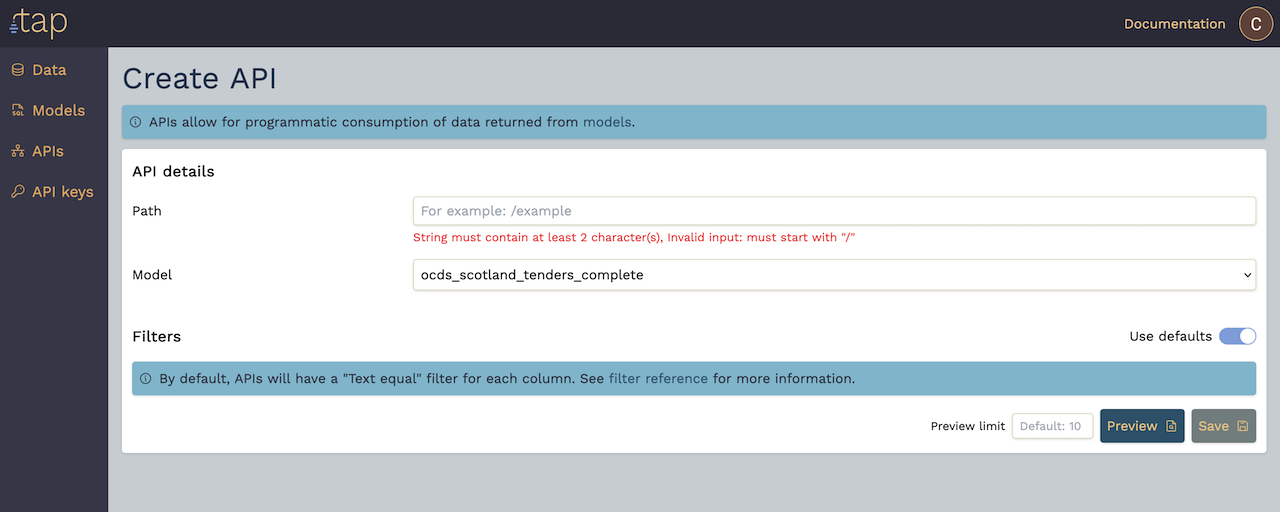Open the user avatar labeled C

(1256, 23)
